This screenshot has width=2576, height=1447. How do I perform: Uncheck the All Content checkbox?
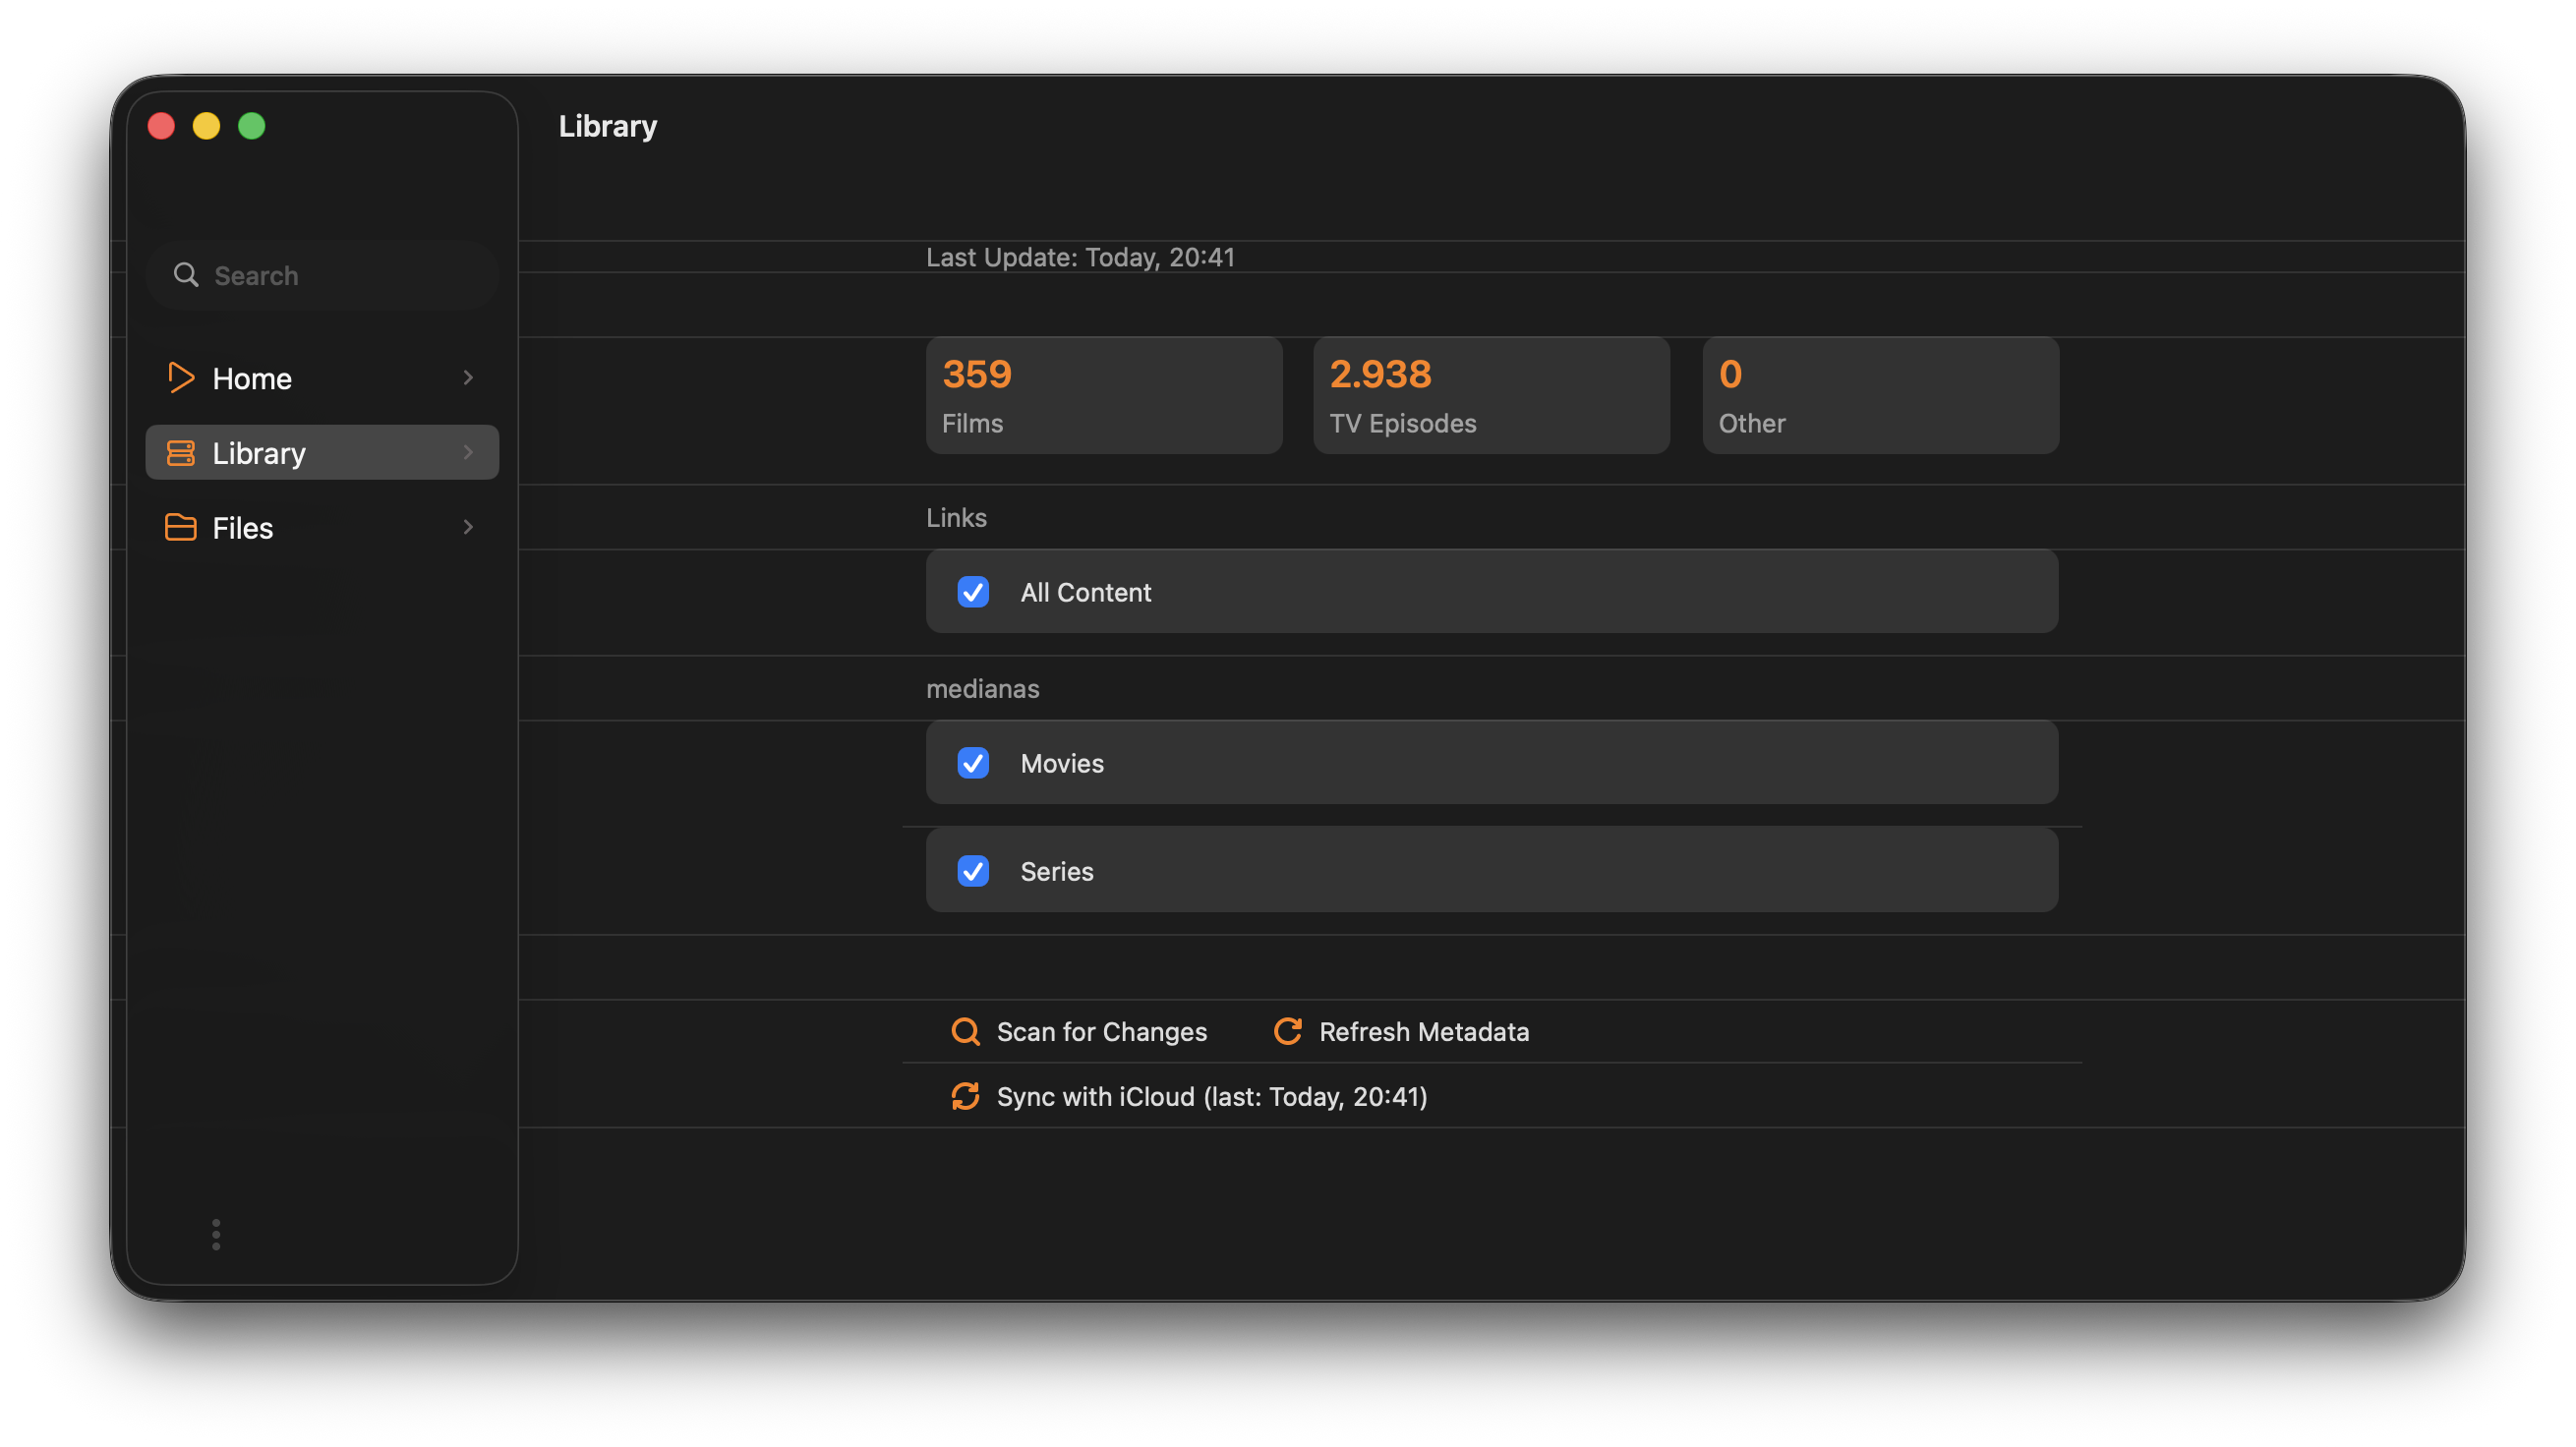point(973,592)
